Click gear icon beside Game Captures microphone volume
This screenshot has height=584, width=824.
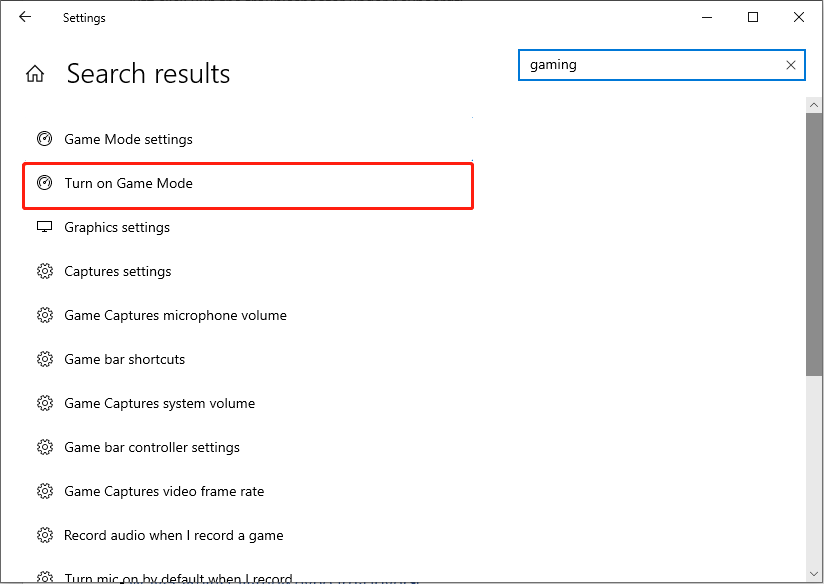coord(45,315)
